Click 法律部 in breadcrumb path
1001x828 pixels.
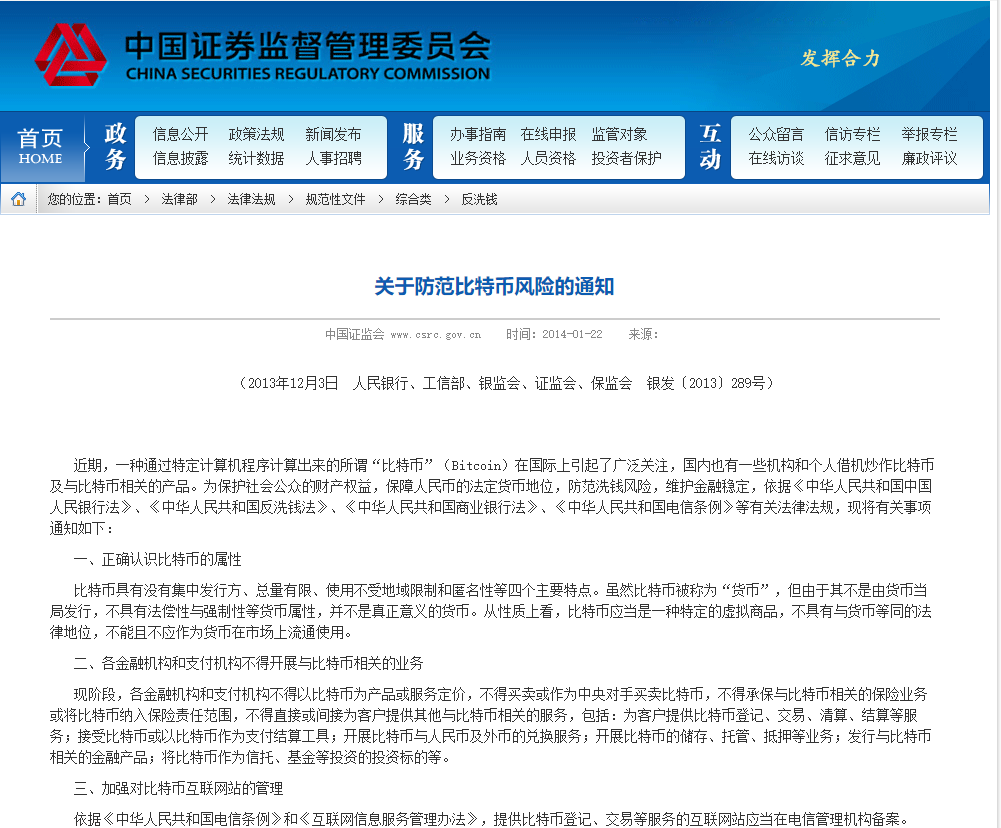click(179, 199)
